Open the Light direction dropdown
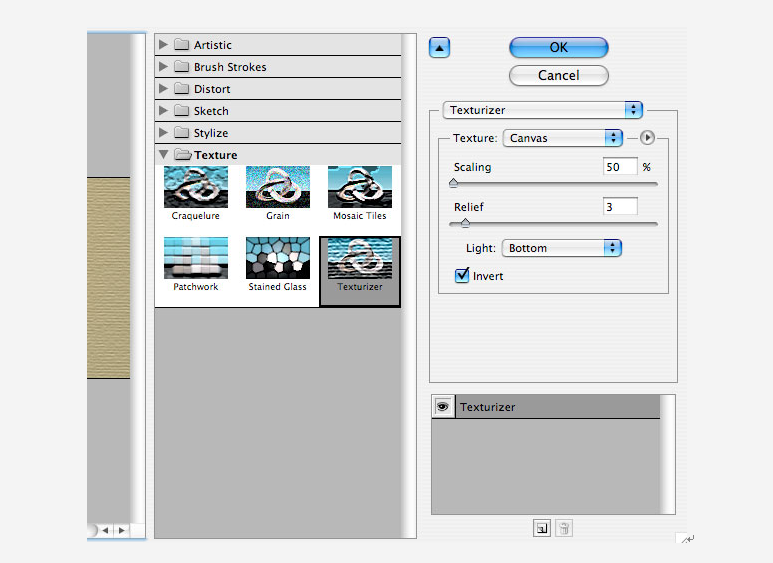 click(x=562, y=248)
